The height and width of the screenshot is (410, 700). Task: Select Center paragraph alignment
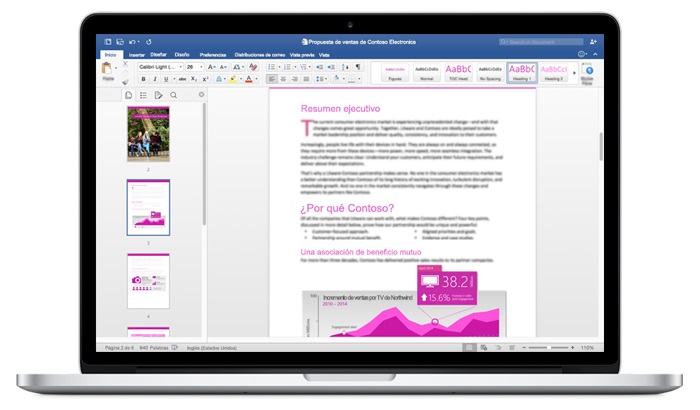tap(283, 79)
